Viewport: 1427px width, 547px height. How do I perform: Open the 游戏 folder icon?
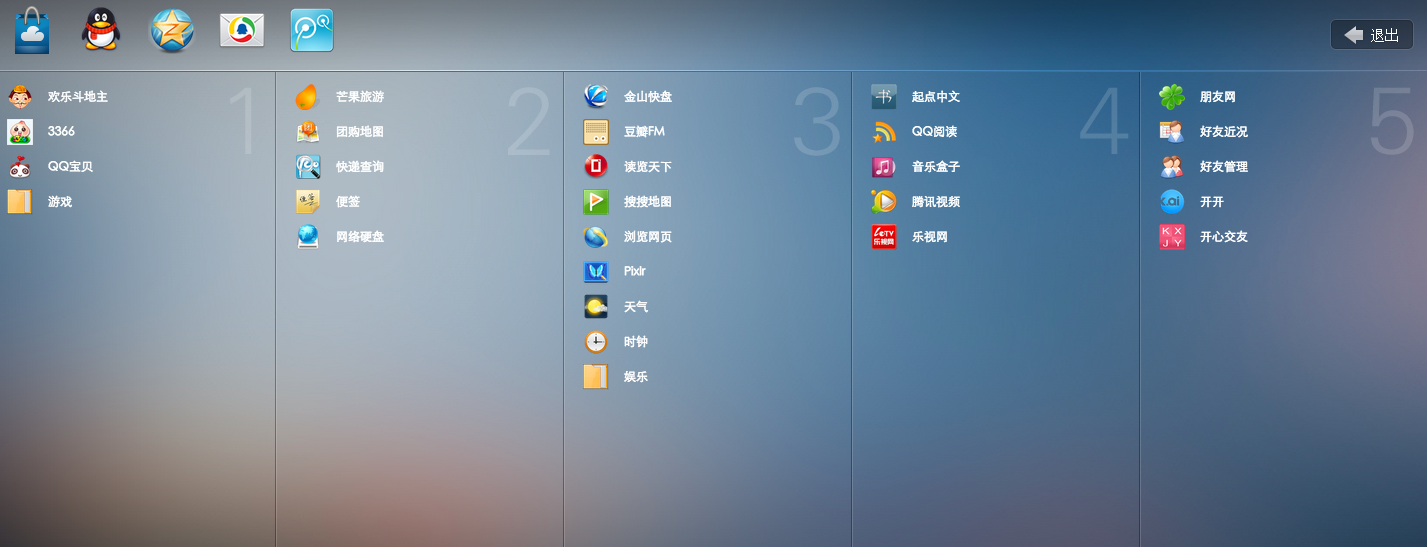20,202
